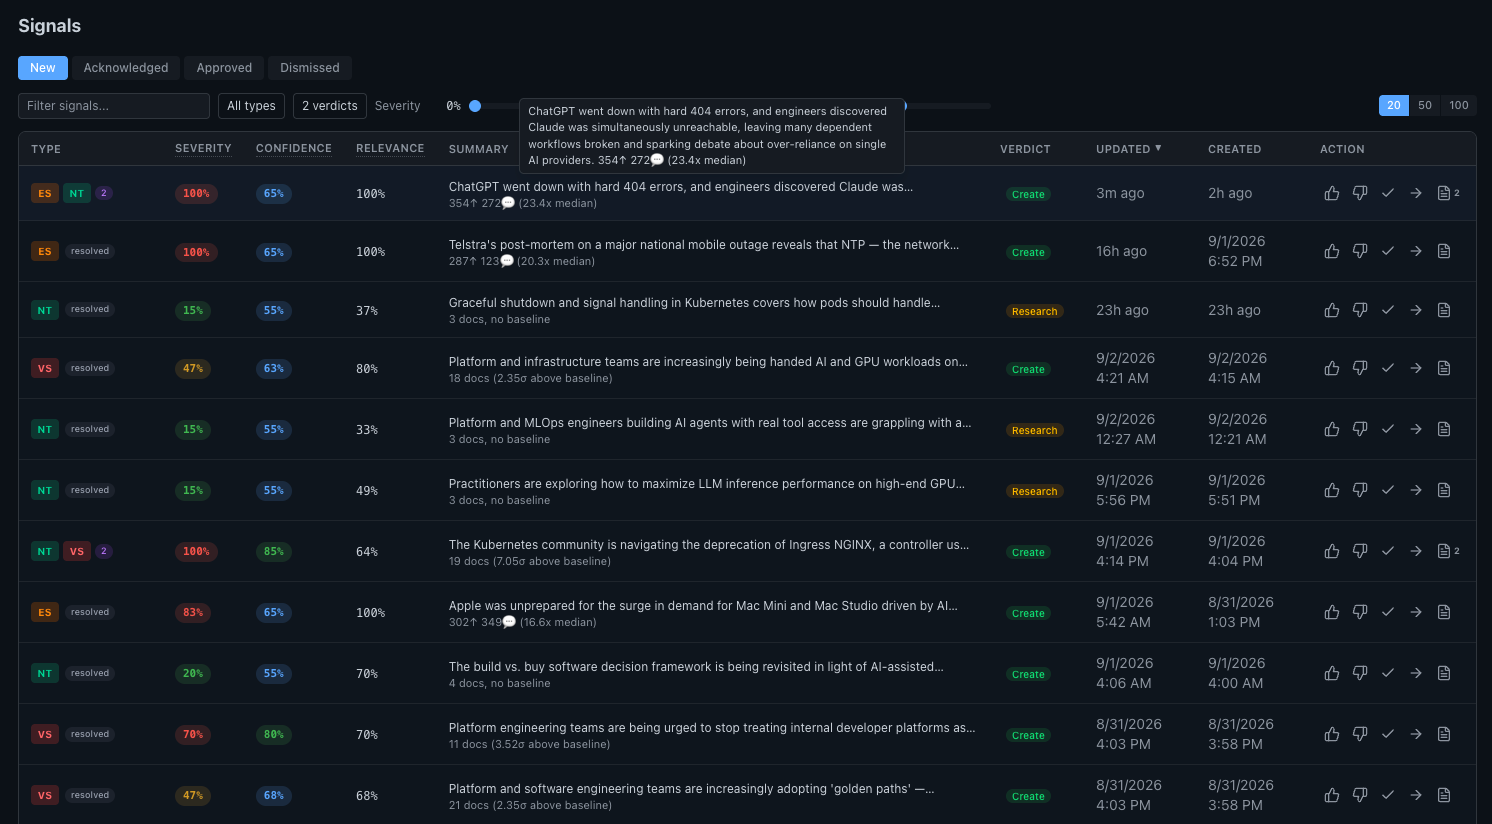Thumbs down the MLOps engineers AI agents signal
Viewport: 1492px width, 824px height.
point(1360,429)
